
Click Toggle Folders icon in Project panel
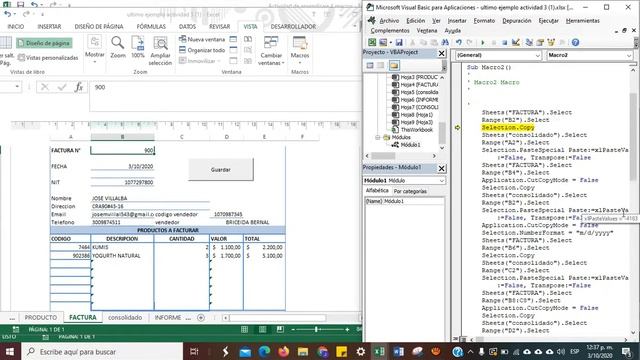(x=394, y=66)
